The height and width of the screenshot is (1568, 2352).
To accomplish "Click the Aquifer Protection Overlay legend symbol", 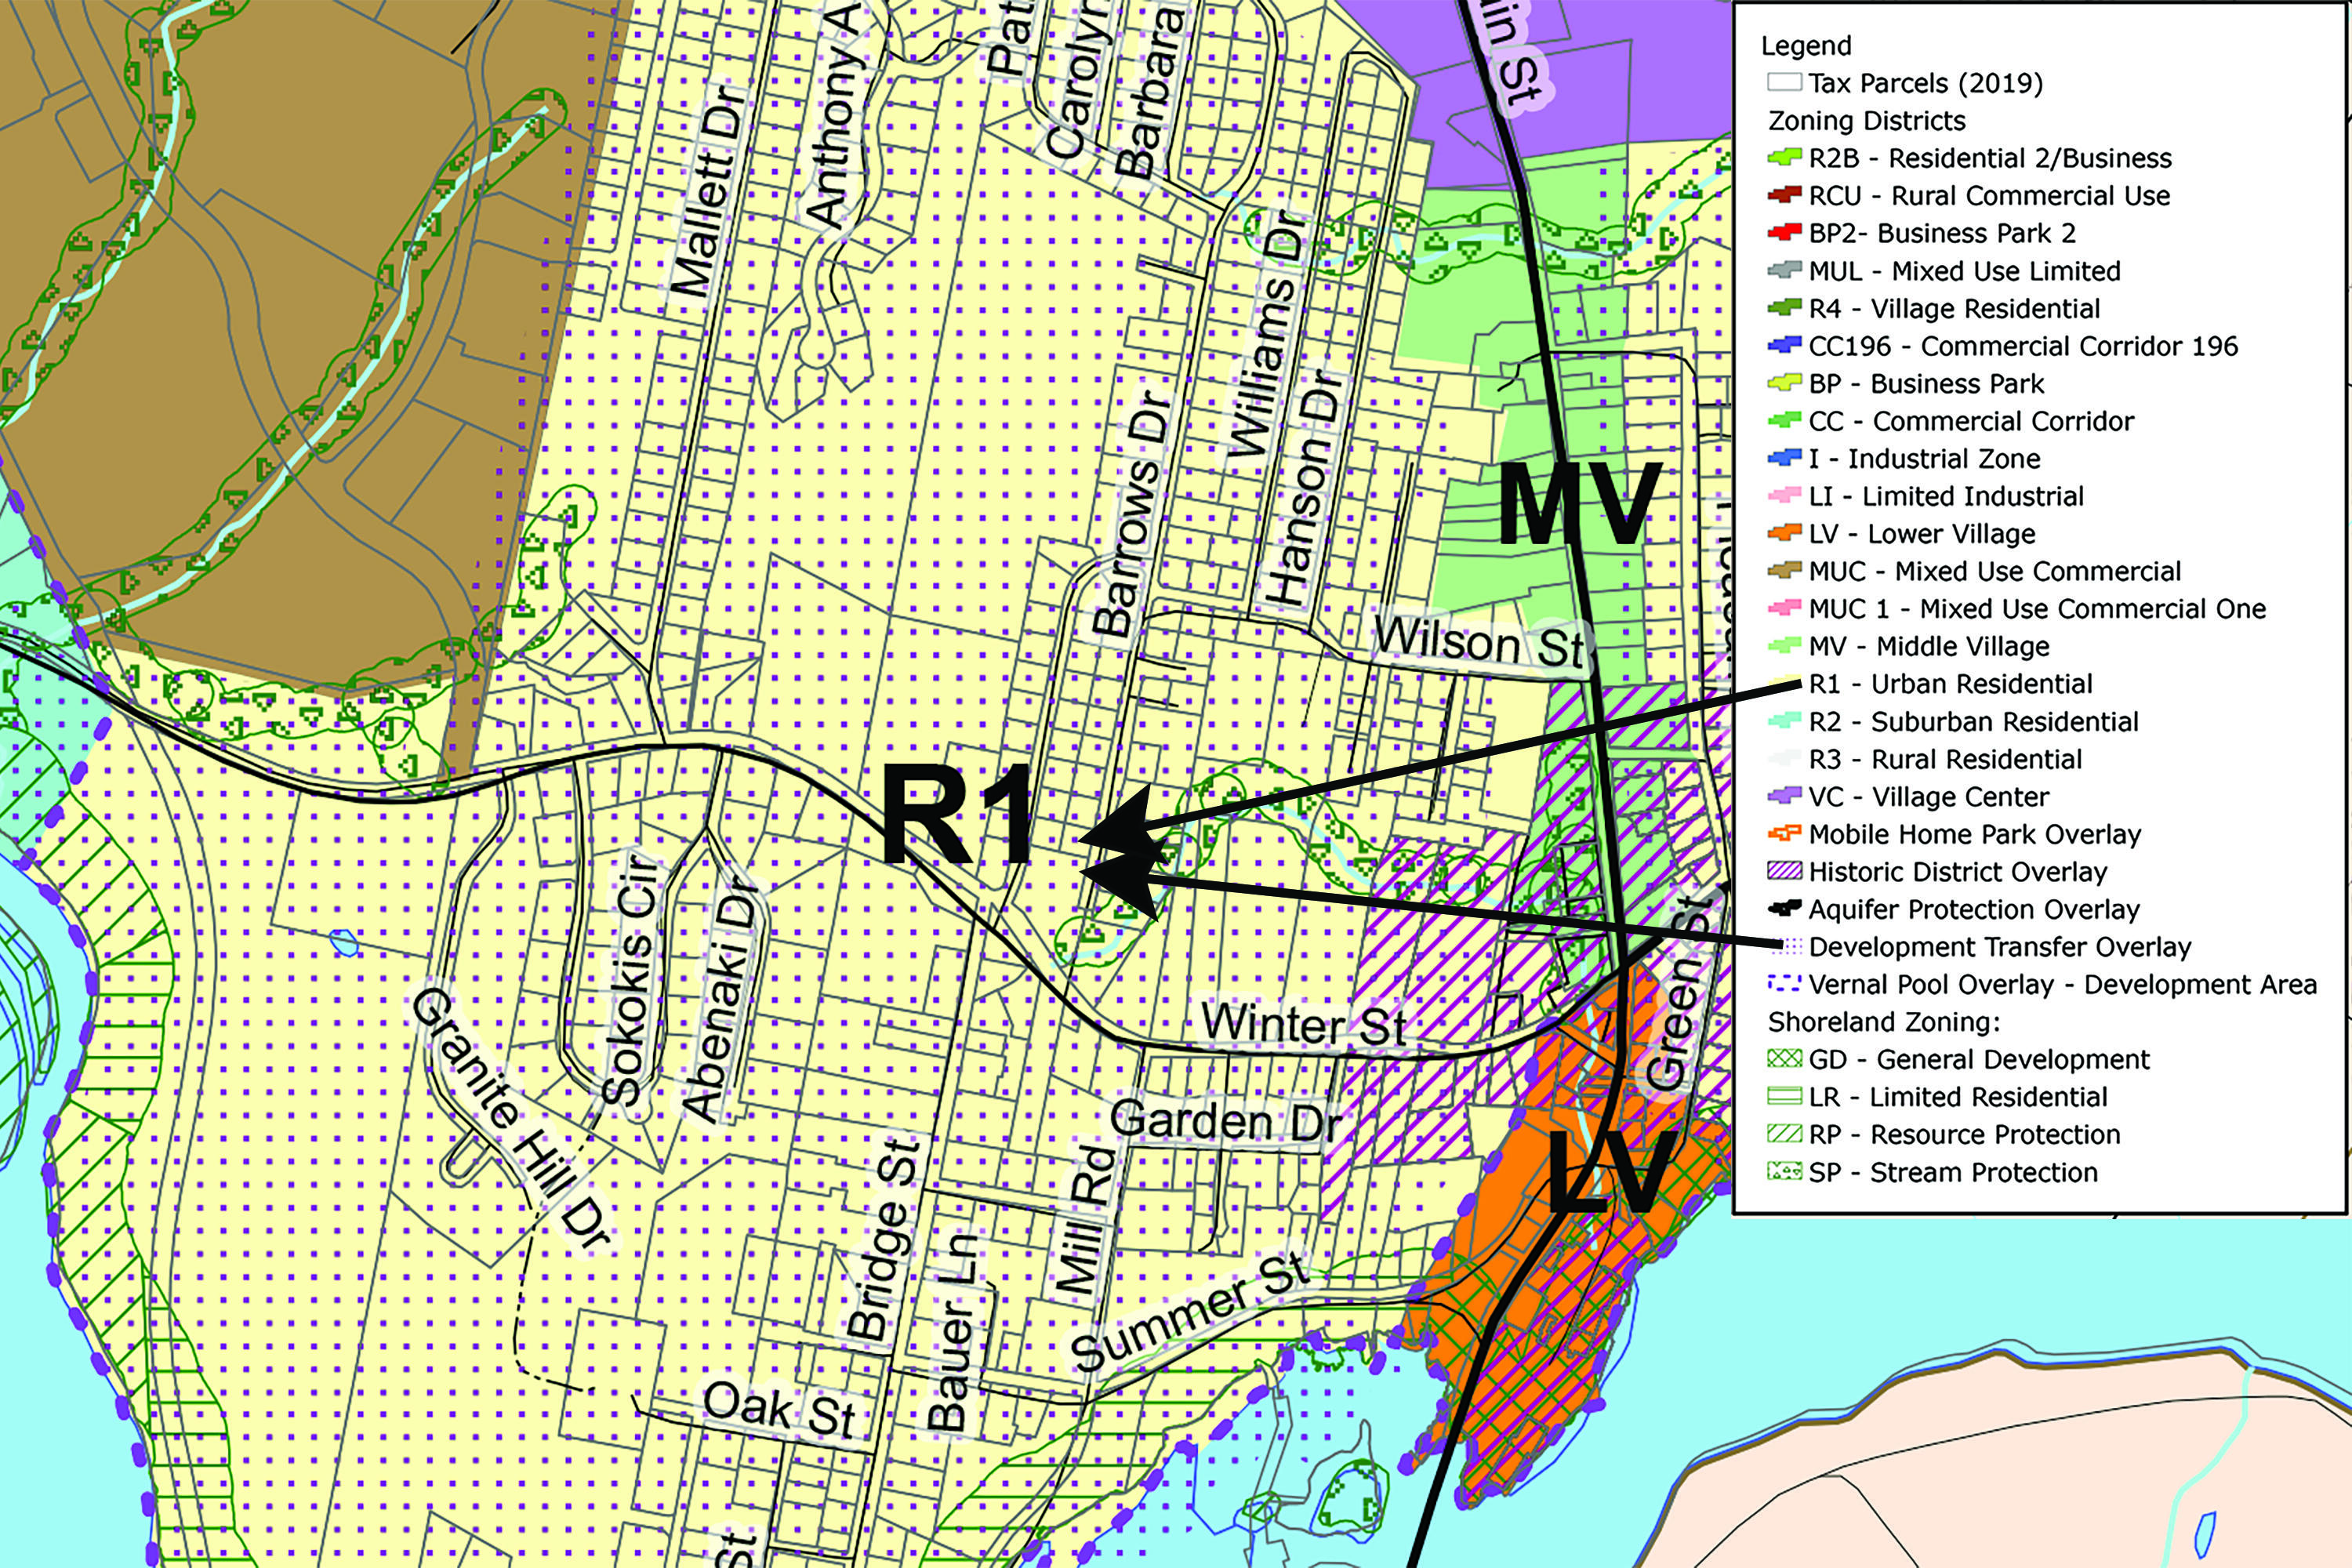I will tap(1784, 909).
